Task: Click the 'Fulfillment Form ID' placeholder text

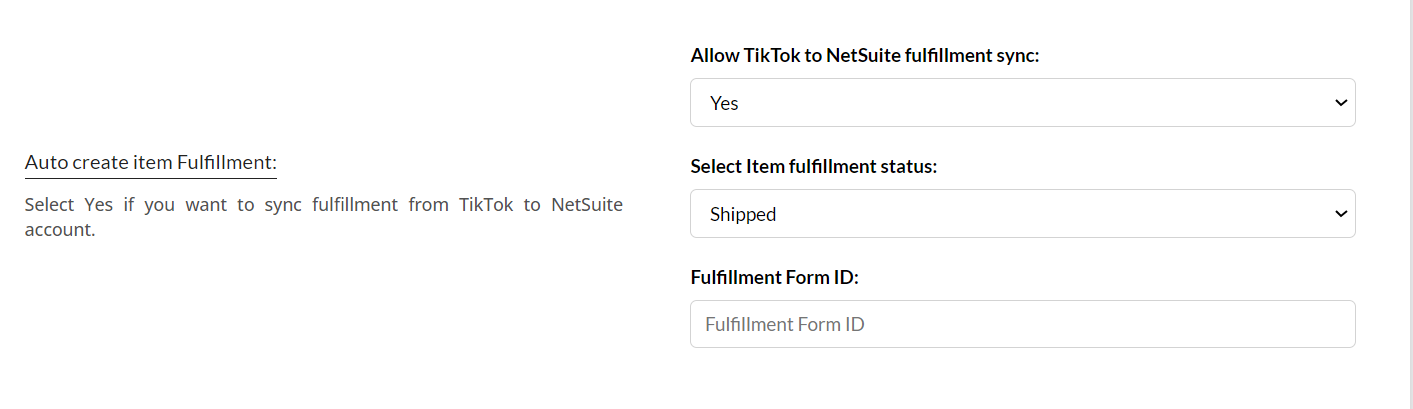Action: [785, 325]
